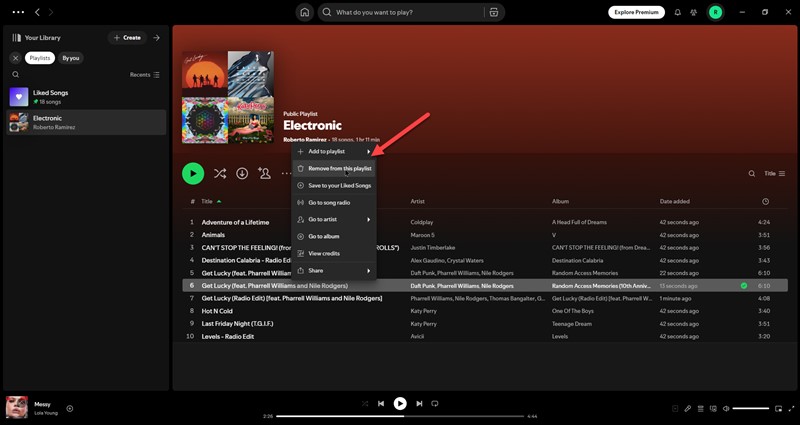Toggle shuffle in the player bar

pos(365,404)
